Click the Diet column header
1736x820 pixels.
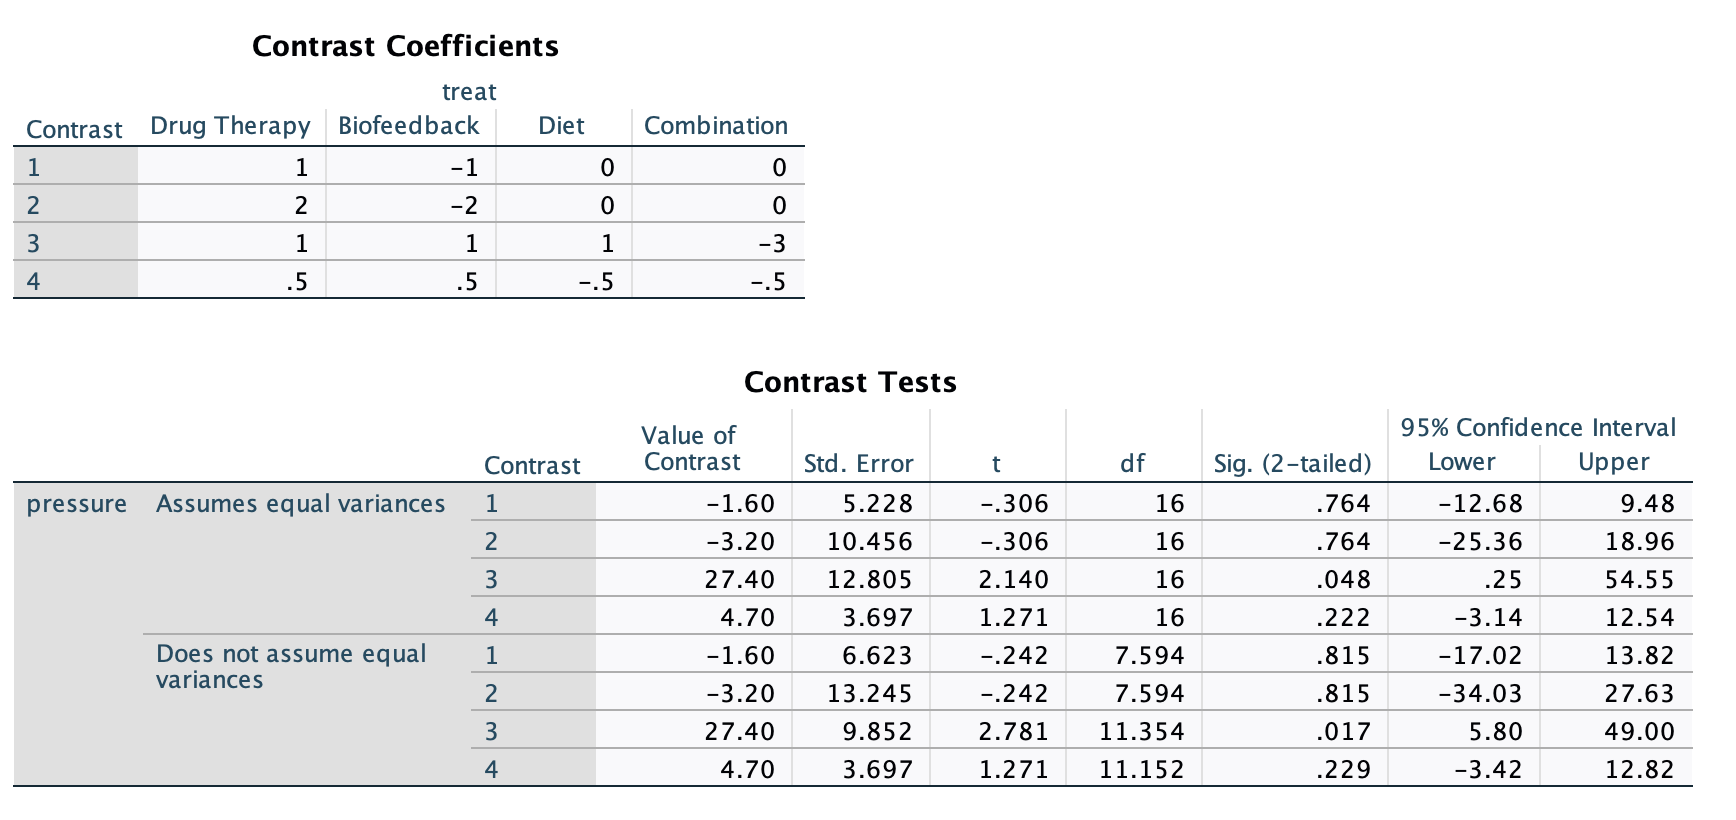click(x=561, y=126)
